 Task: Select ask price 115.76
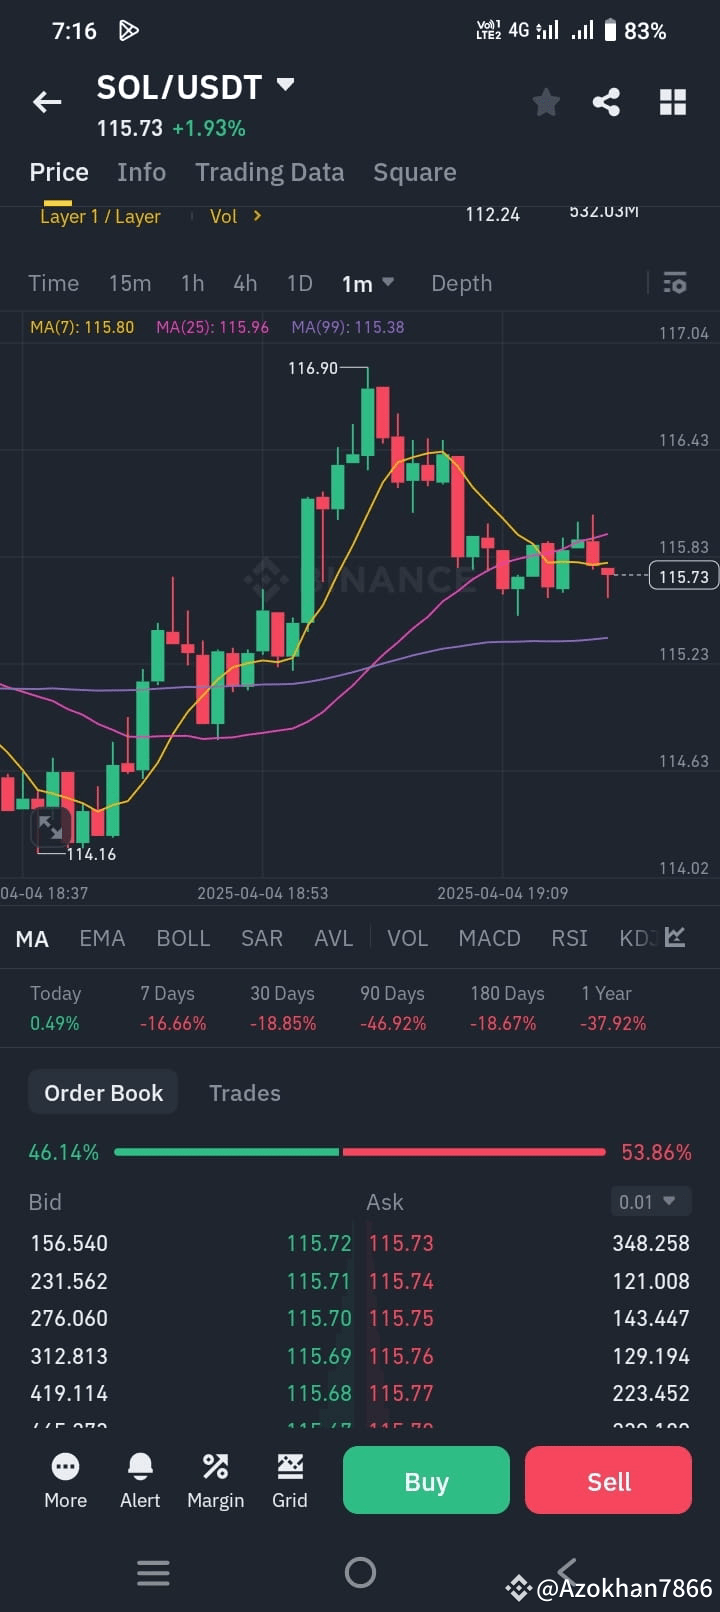pyautogui.click(x=401, y=1356)
